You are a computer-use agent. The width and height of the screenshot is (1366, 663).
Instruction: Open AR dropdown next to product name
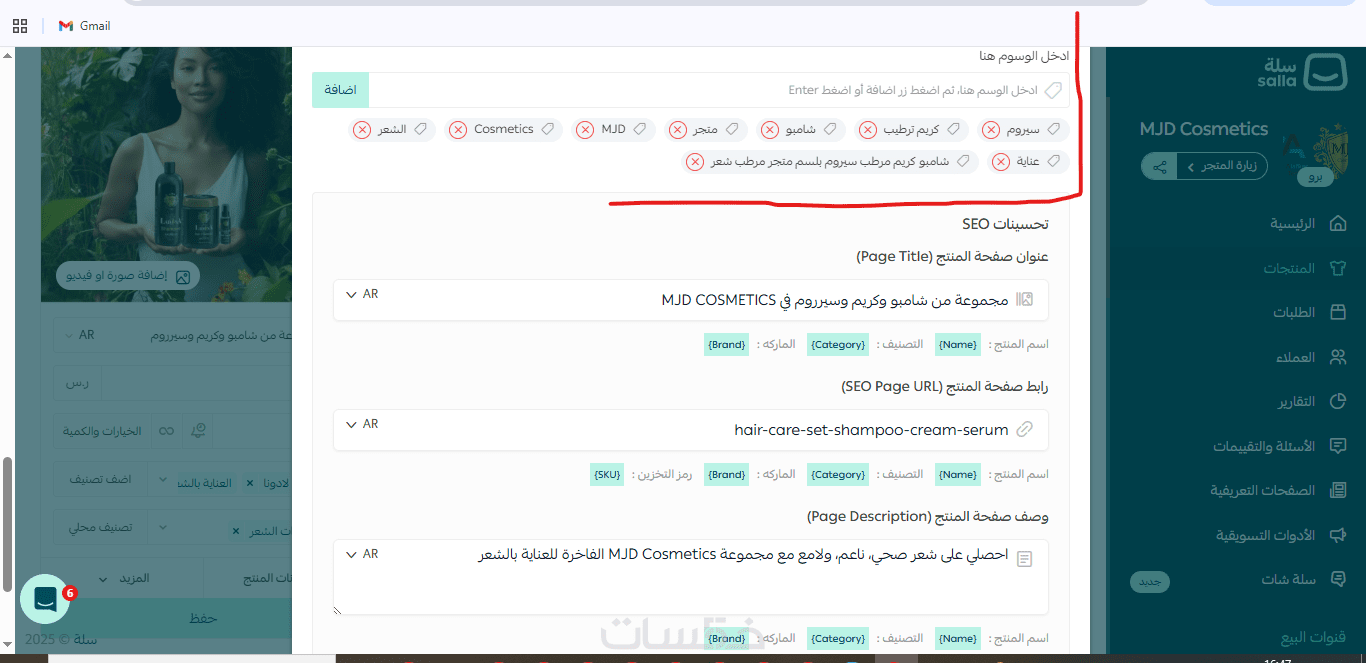coord(79,335)
